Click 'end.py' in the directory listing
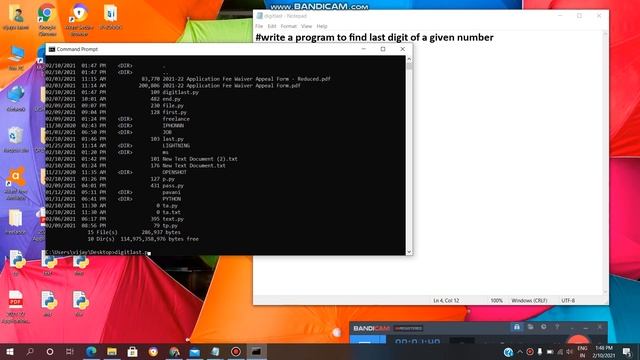 [171, 99]
